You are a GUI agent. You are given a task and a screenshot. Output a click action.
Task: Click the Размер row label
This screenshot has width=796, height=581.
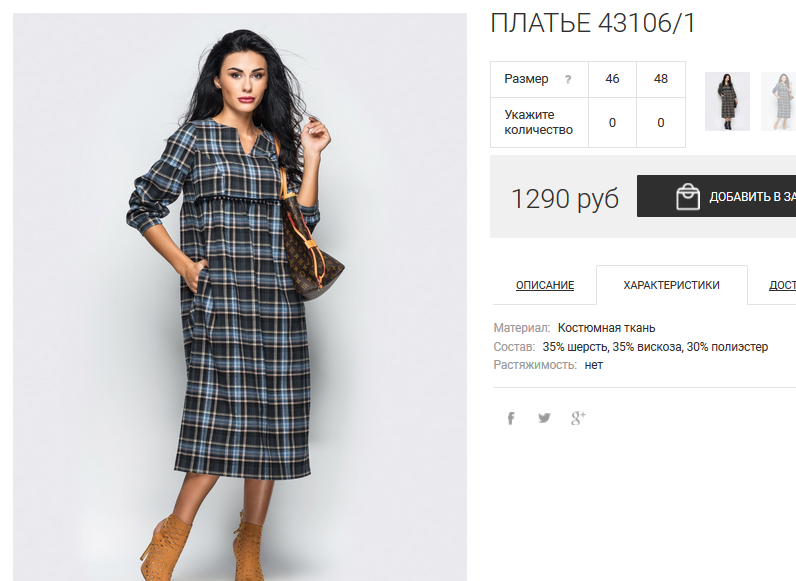[526, 79]
